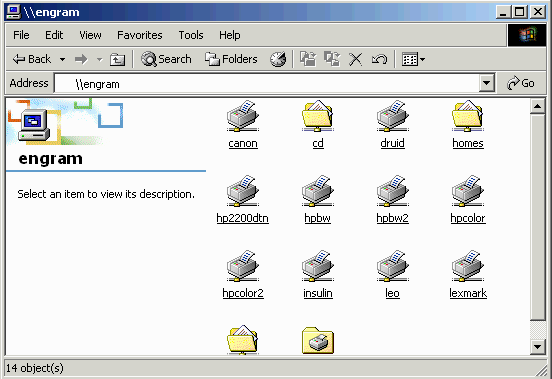The image size is (552, 379).
Task: Open the cd shared folder icon
Action: point(318,116)
